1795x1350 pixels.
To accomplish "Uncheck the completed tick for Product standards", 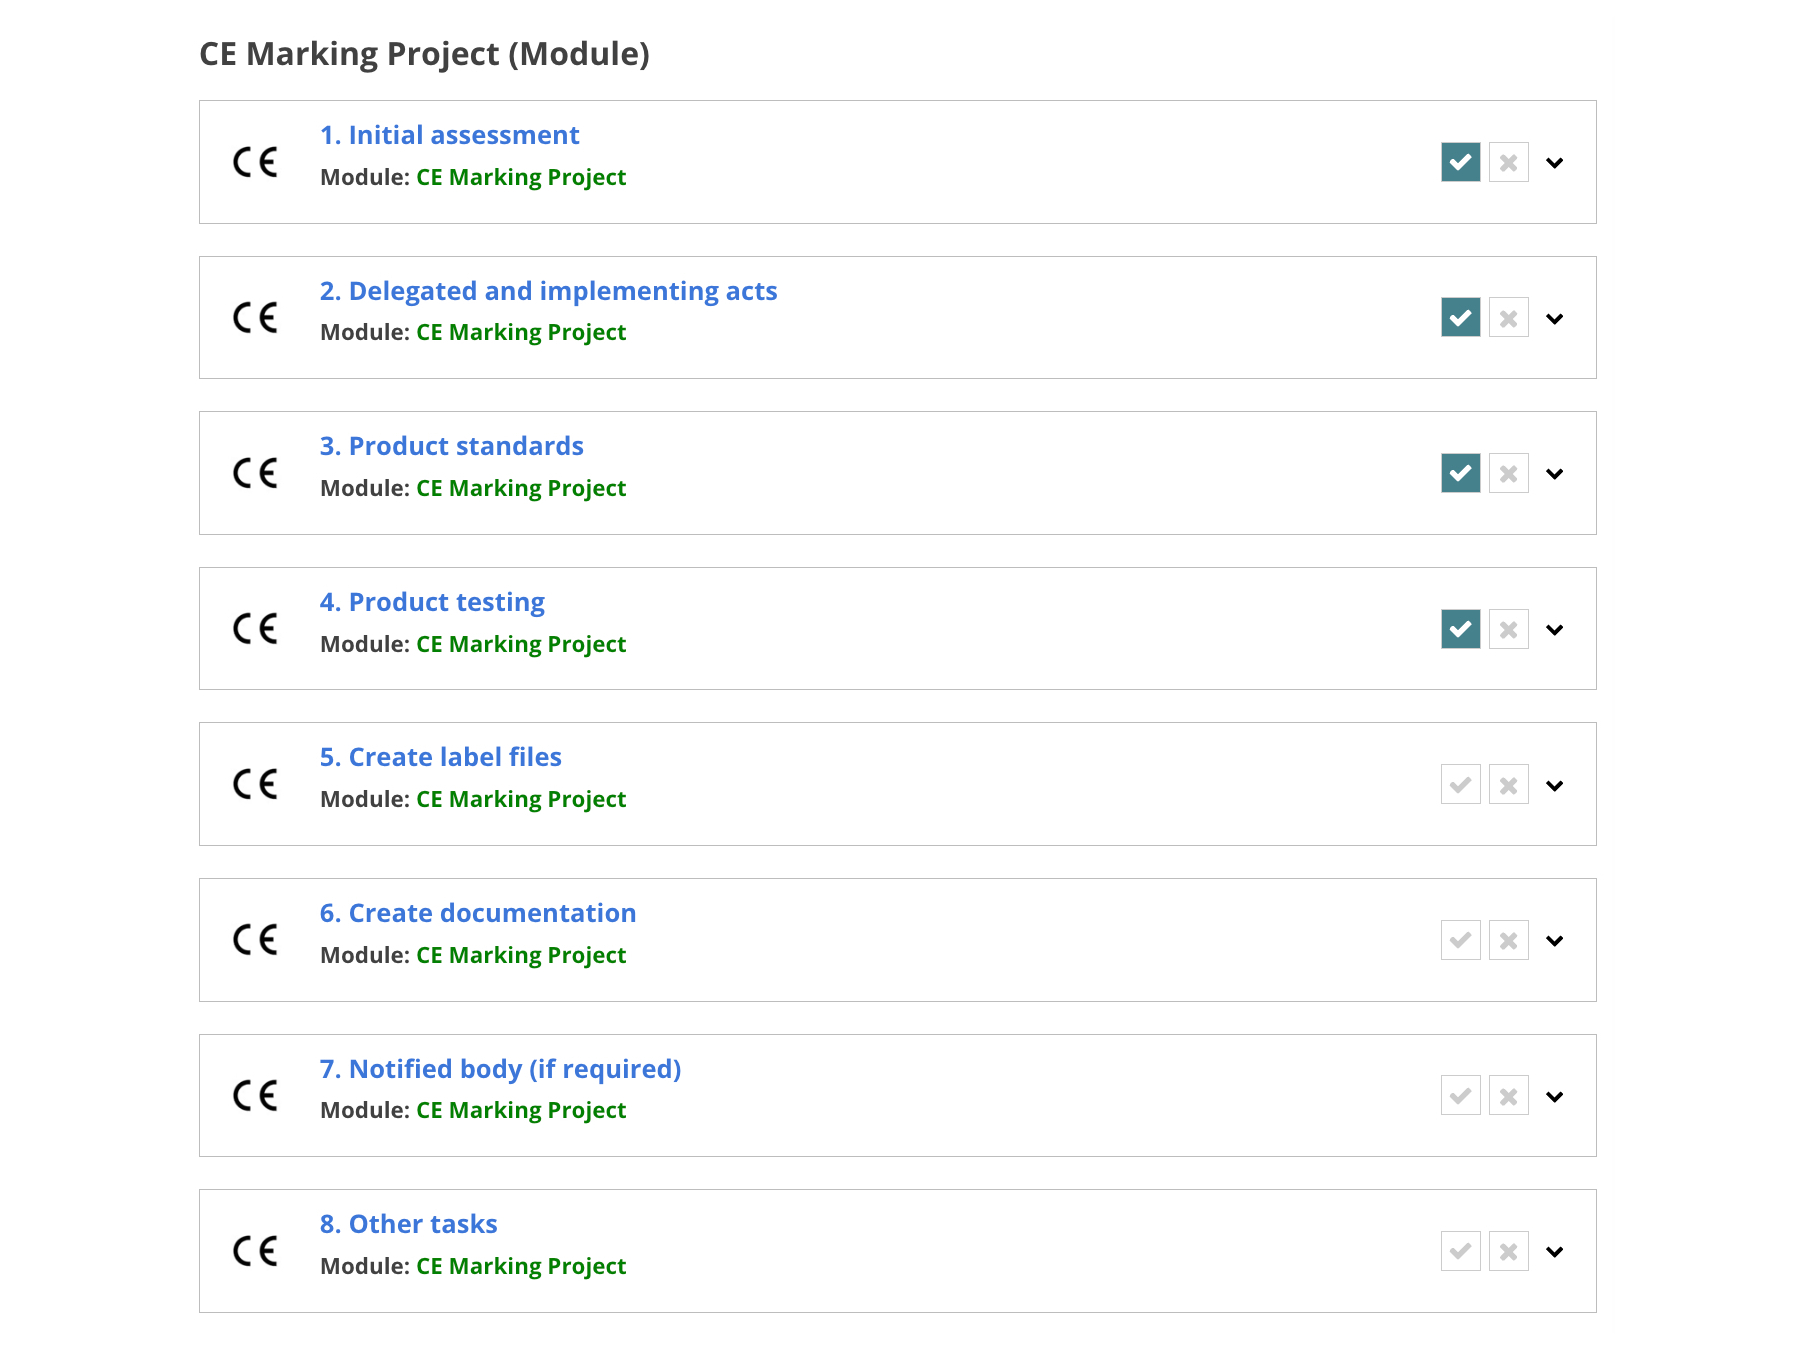I will coord(1461,473).
